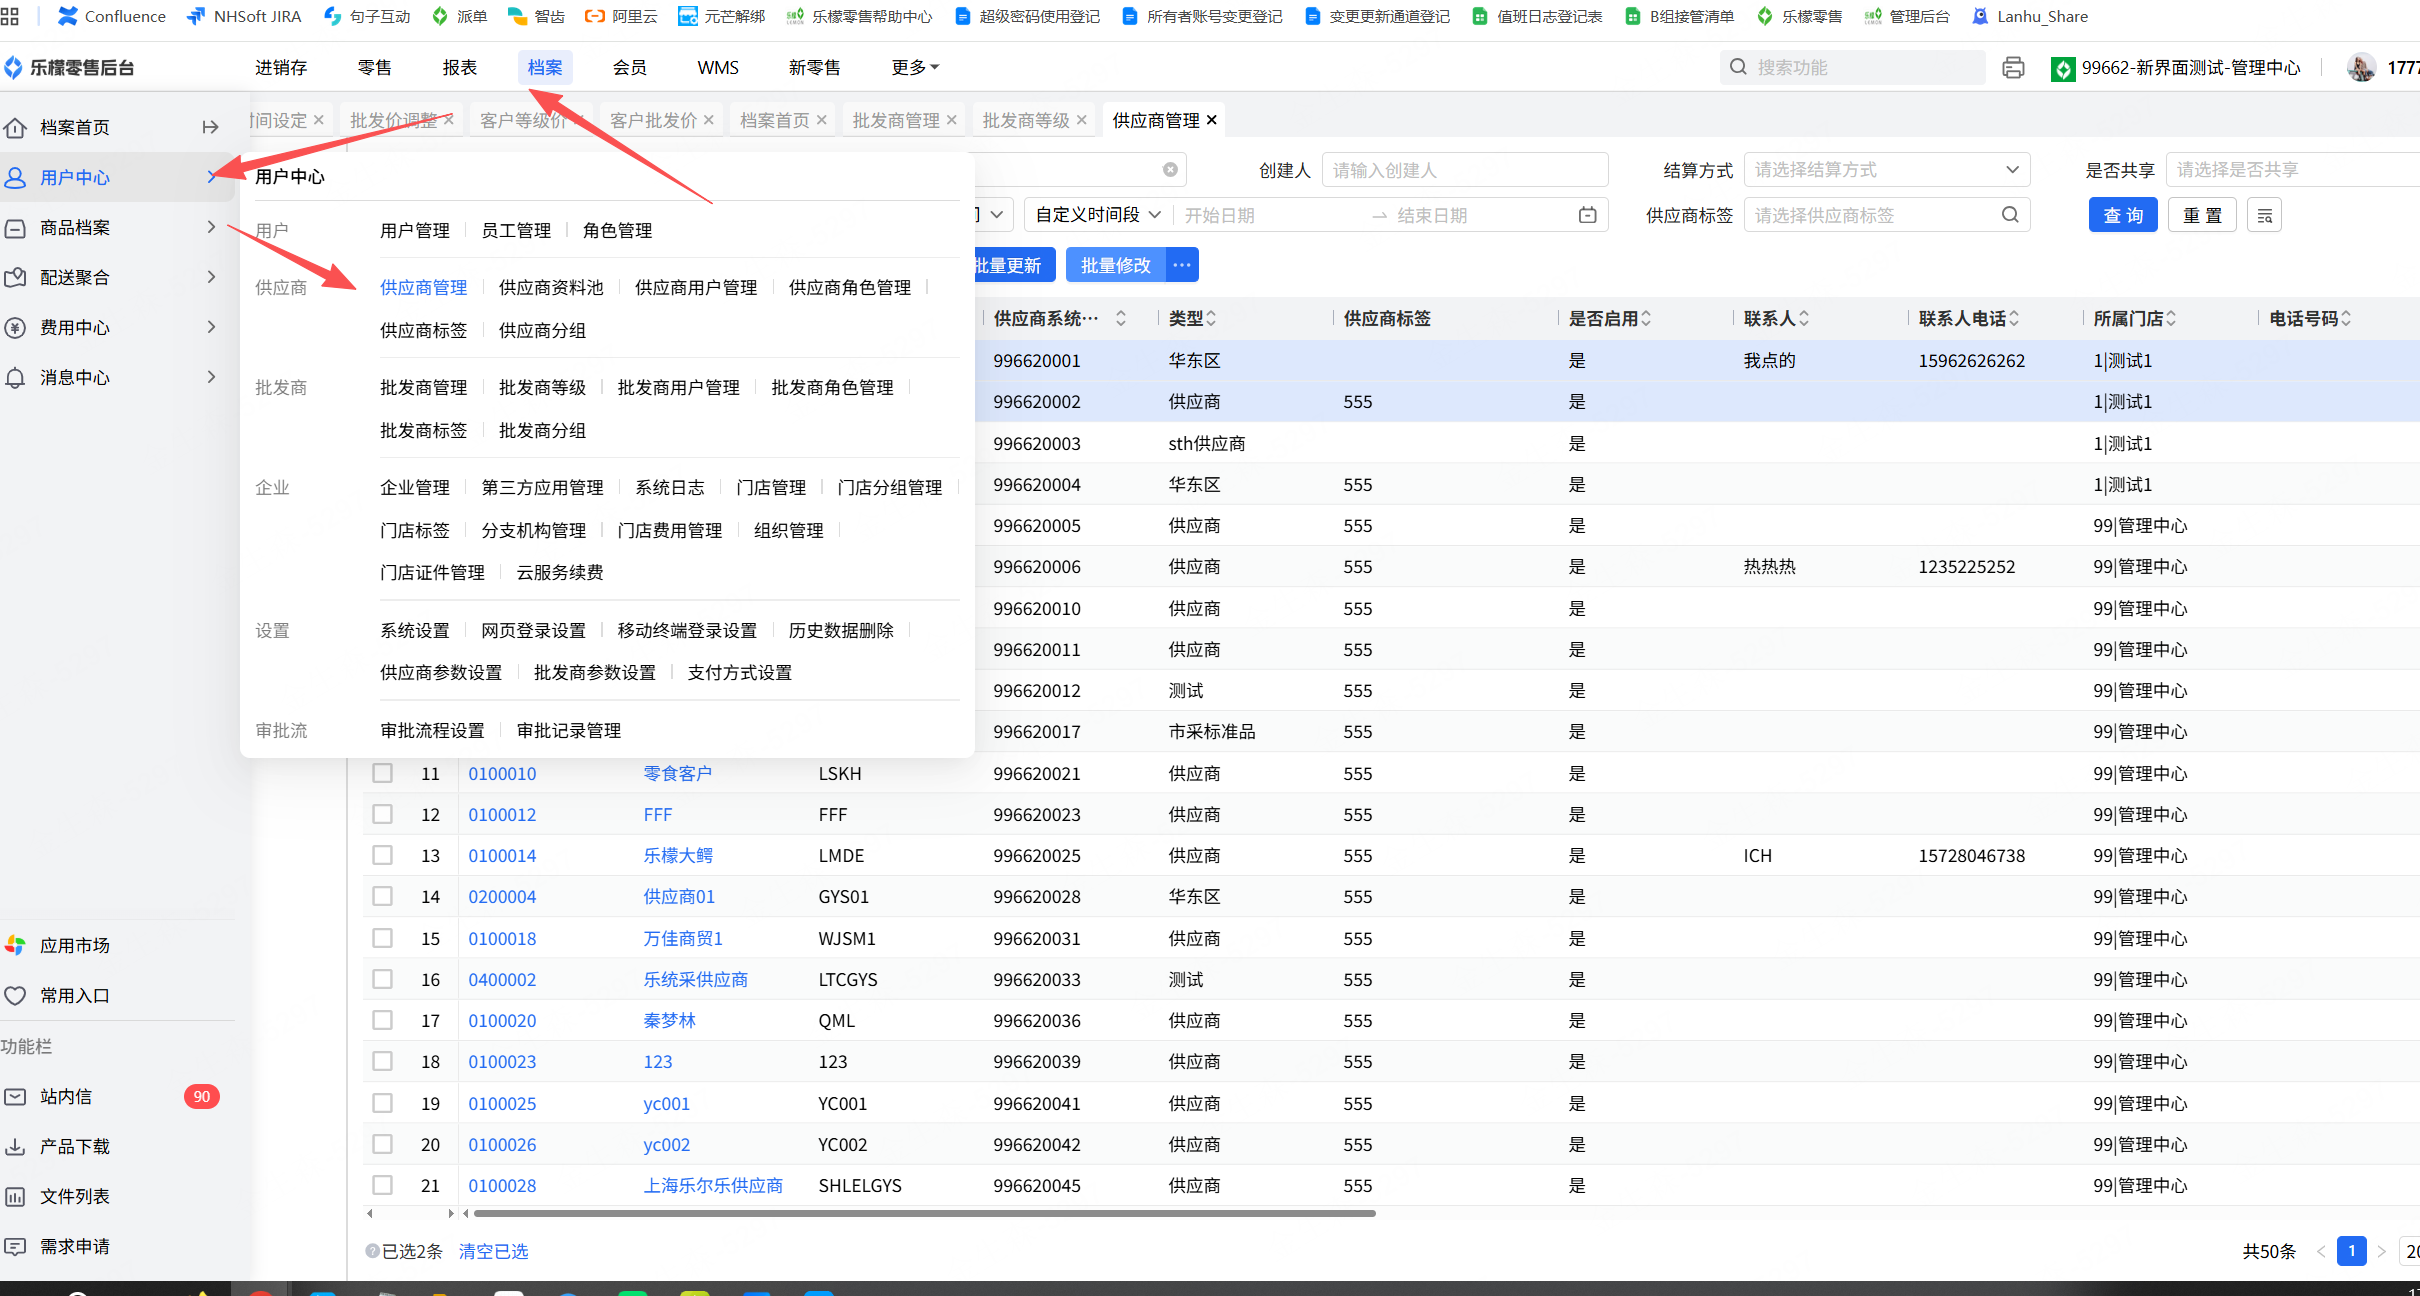This screenshot has width=2420, height=1296.
Task: Click search icon in supplier tag field
Action: pos(2010,215)
